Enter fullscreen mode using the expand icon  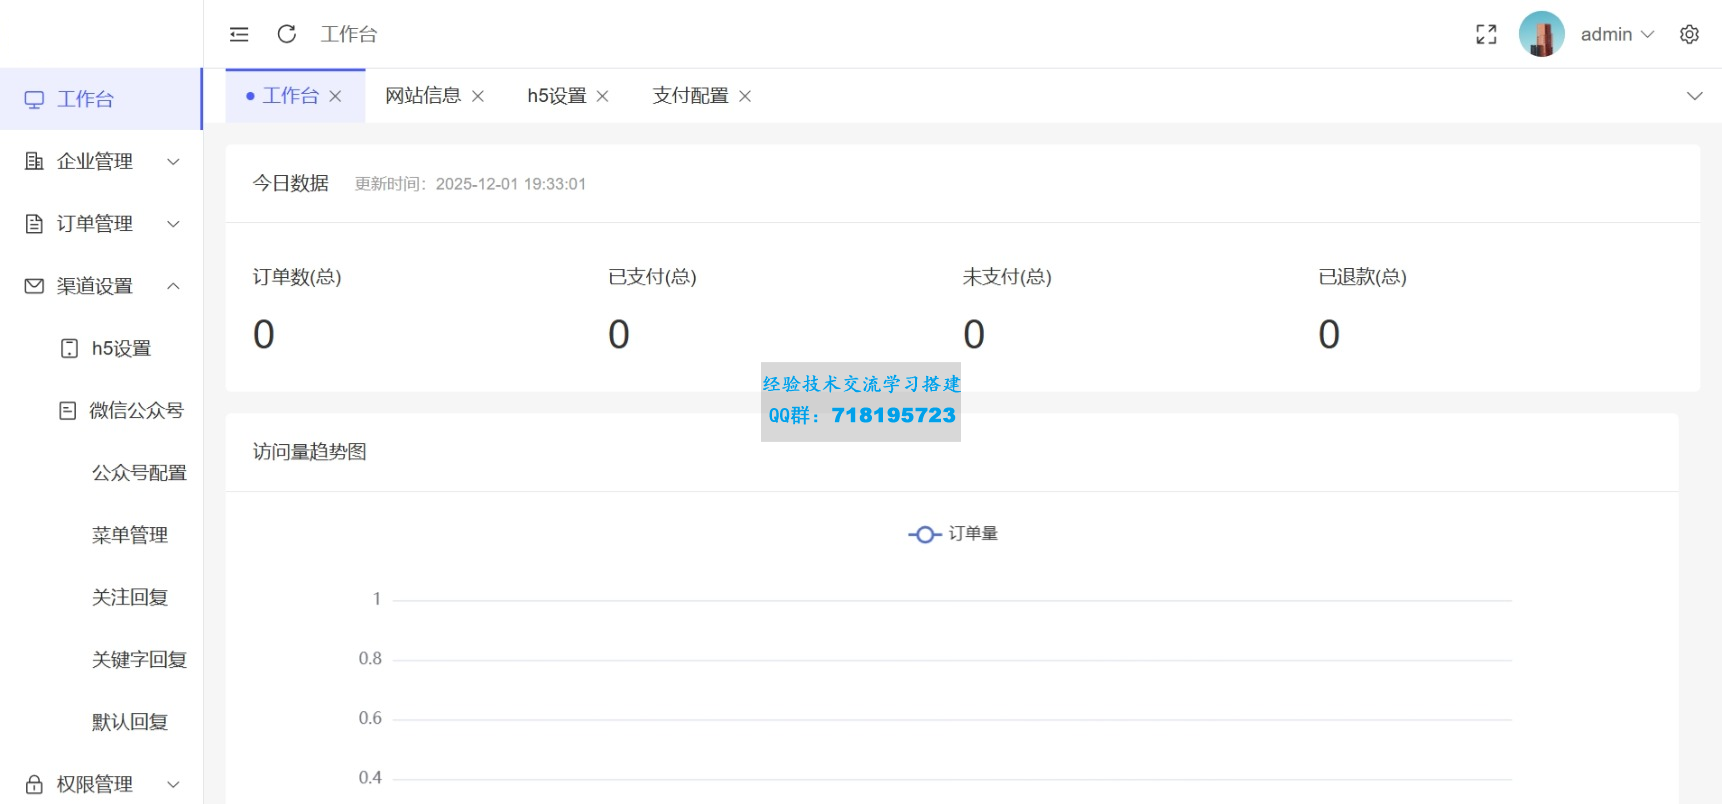pyautogui.click(x=1486, y=34)
